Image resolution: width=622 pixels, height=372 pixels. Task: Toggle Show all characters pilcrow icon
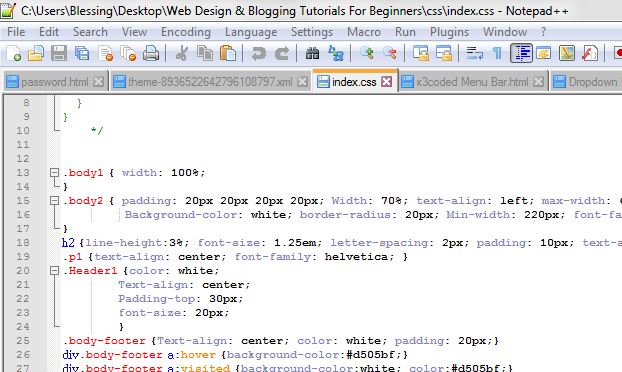click(x=497, y=53)
